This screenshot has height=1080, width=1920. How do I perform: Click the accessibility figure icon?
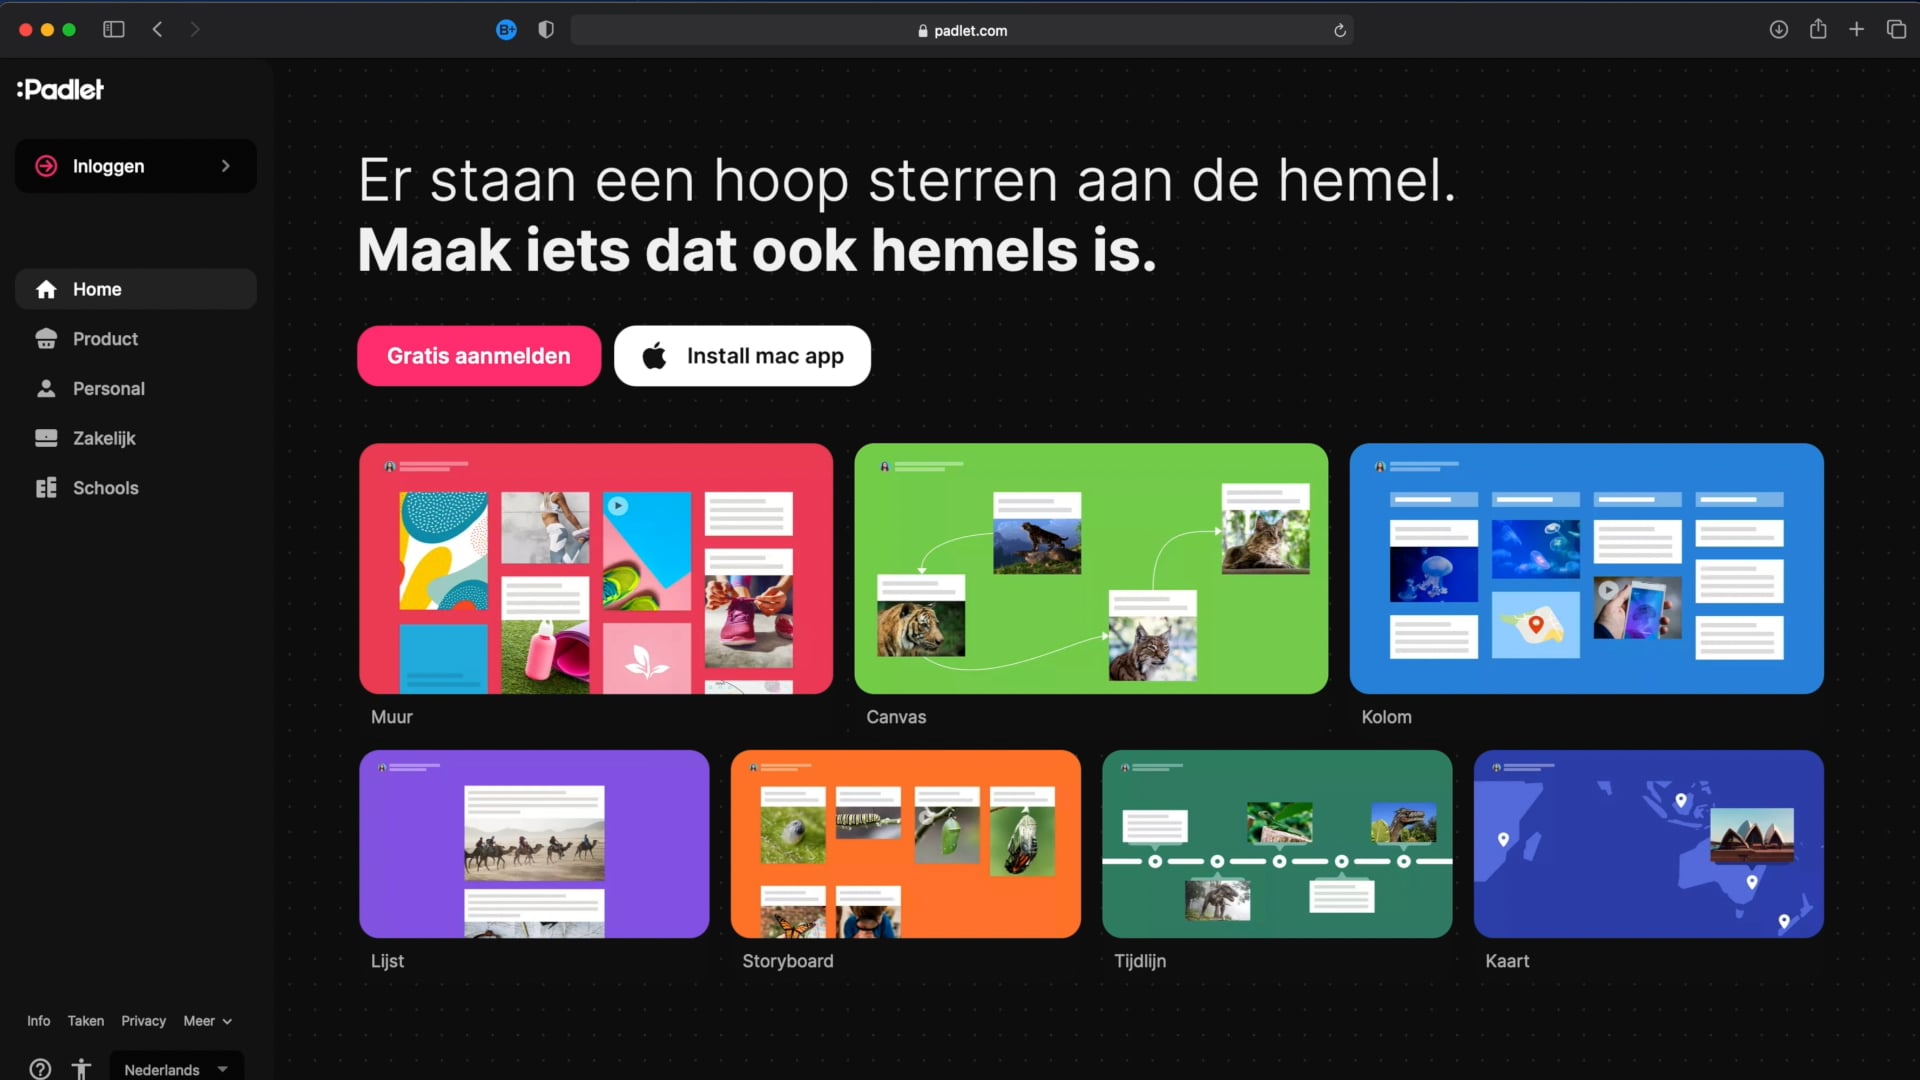click(81, 1069)
